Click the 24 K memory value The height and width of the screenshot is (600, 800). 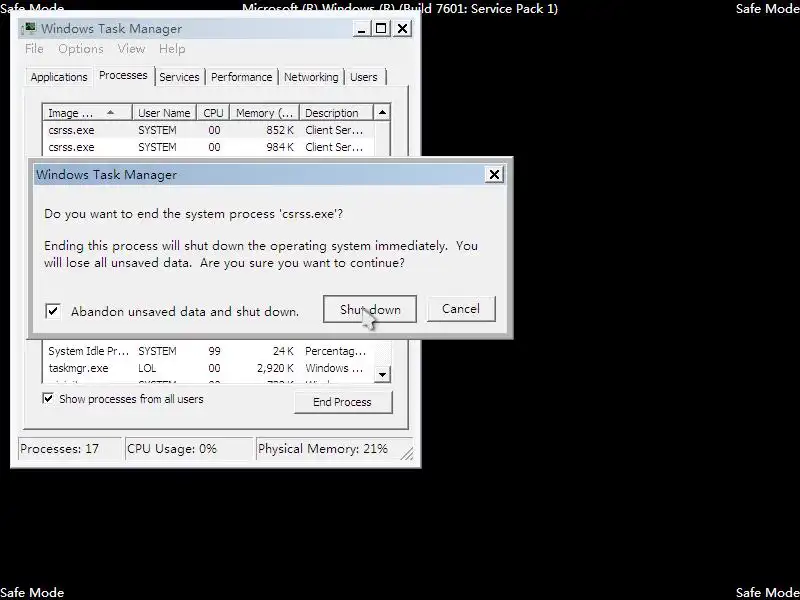click(x=283, y=351)
